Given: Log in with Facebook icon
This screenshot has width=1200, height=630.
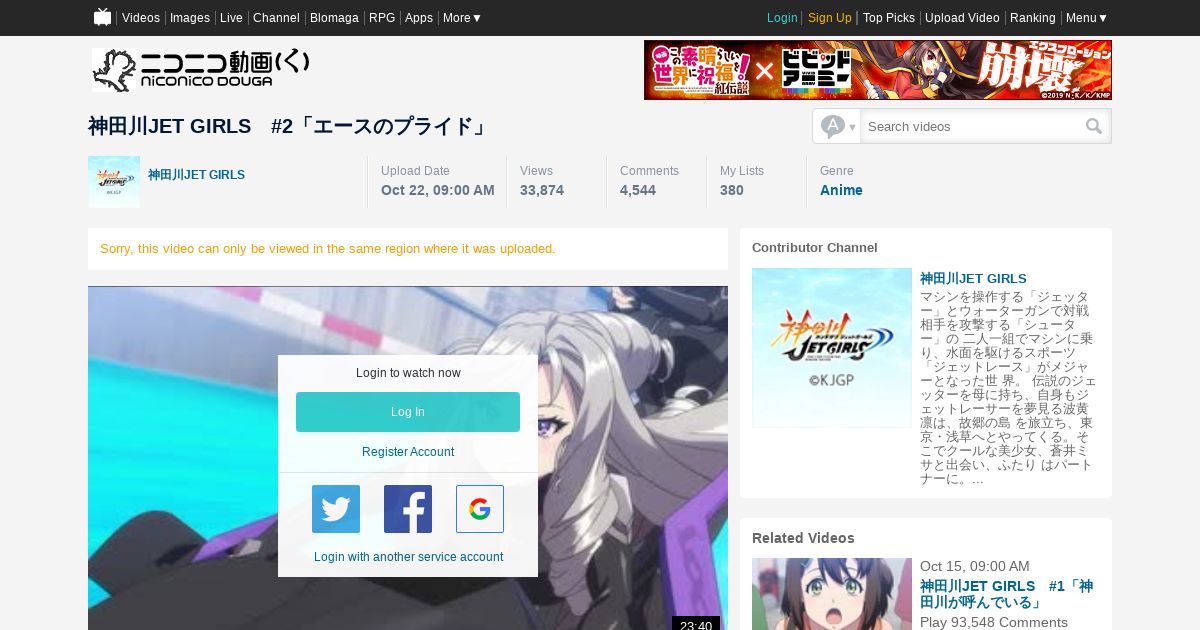Looking at the screenshot, I should click(408, 509).
